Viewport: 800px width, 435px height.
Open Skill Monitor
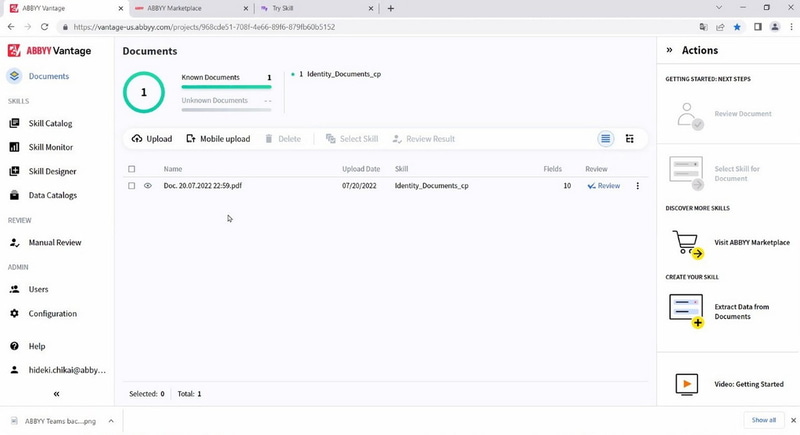[51, 147]
